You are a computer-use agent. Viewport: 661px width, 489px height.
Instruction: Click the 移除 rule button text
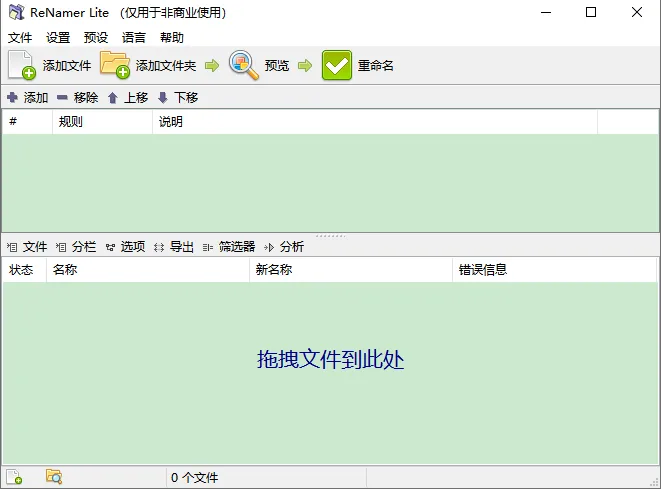86,97
